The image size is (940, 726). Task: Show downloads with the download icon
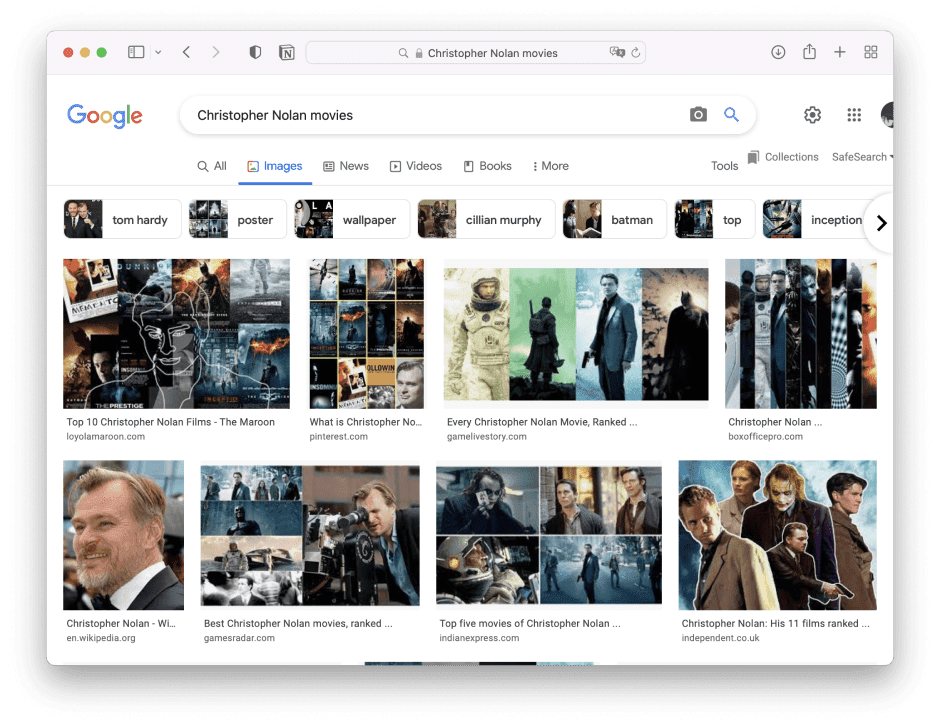click(x=778, y=52)
